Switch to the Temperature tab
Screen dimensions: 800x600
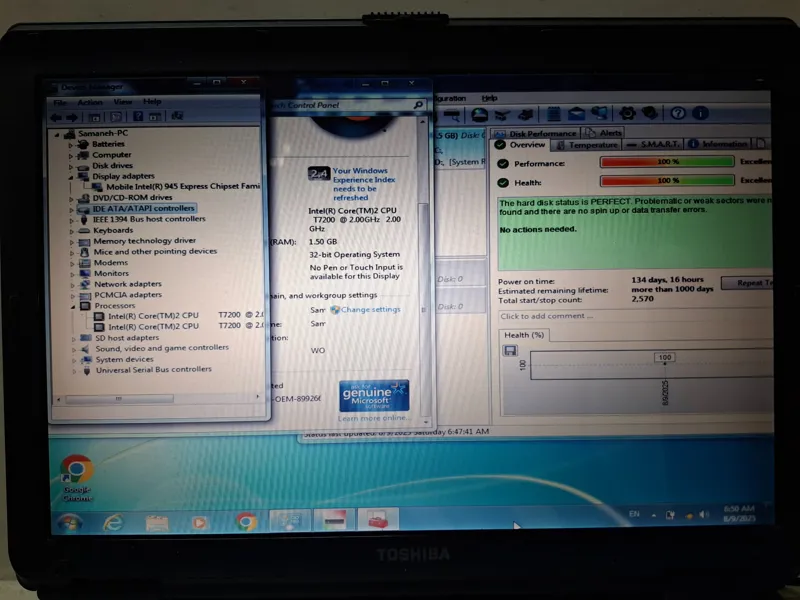pos(587,145)
